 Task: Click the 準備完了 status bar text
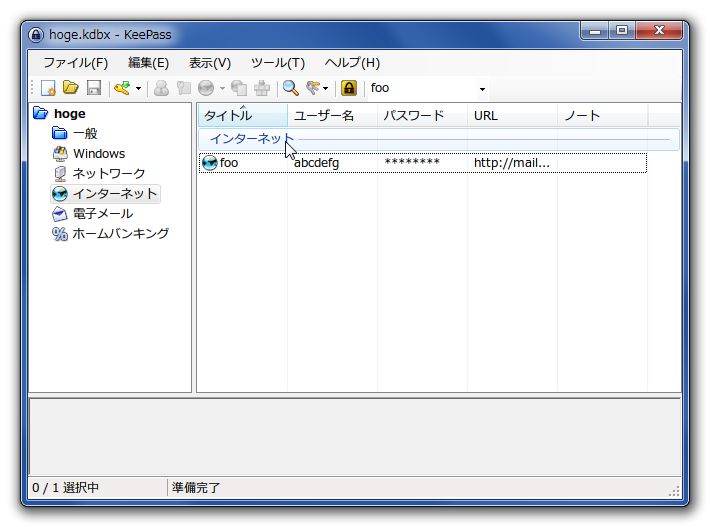[196, 488]
